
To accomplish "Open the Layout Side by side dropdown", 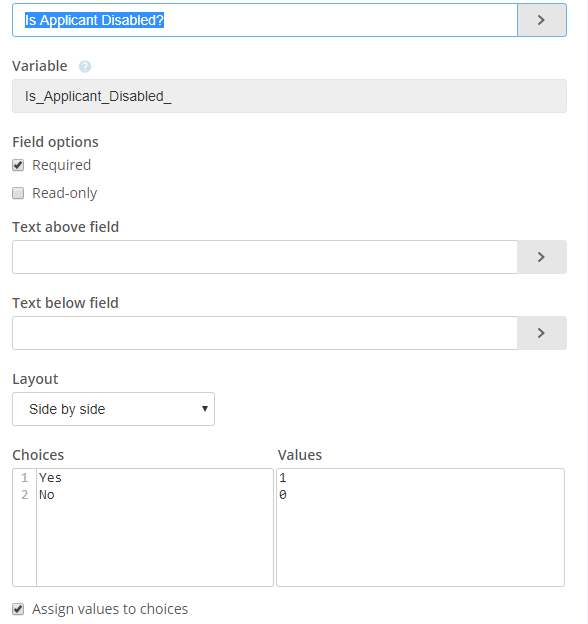I will 113,409.
